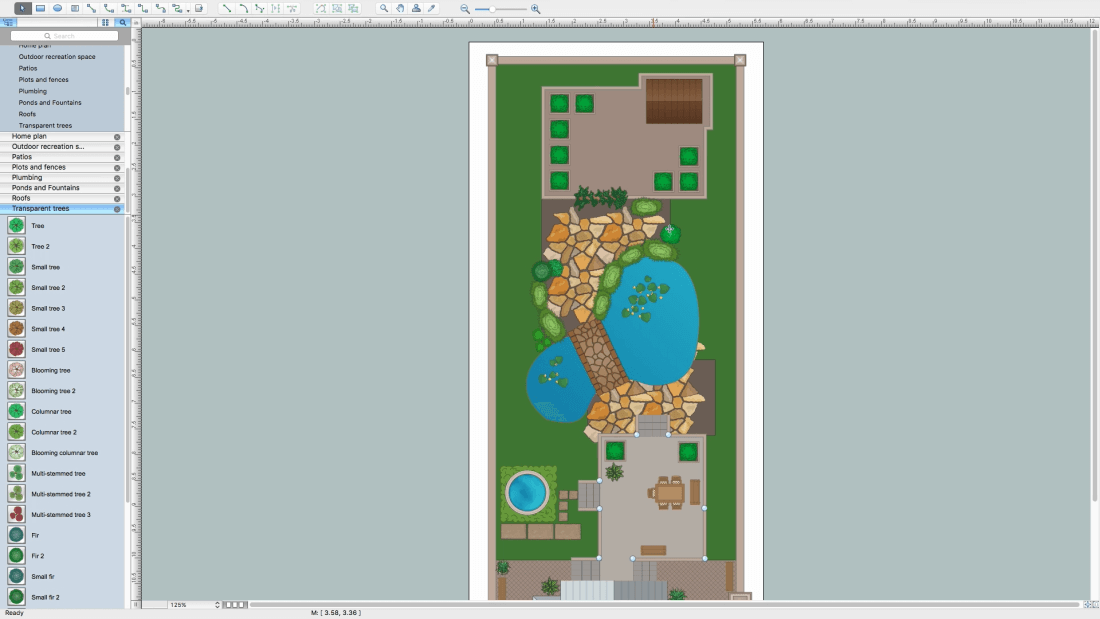This screenshot has height=619, width=1100.
Task: Pick the rectangle shape tool
Action: 40,8
